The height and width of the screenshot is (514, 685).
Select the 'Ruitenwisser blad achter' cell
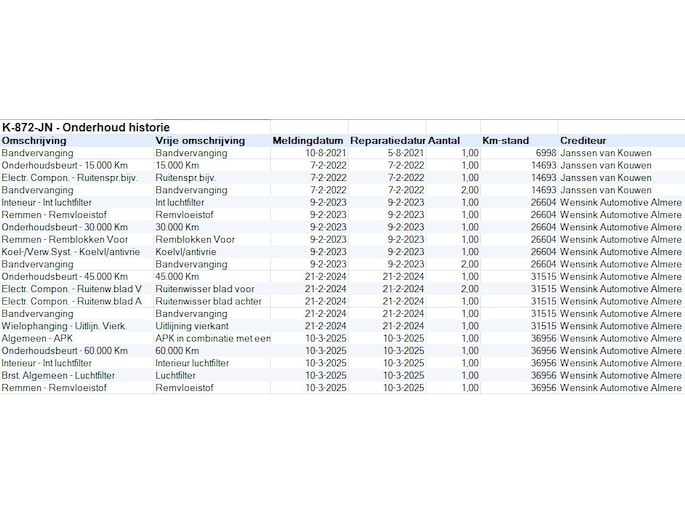(208, 301)
